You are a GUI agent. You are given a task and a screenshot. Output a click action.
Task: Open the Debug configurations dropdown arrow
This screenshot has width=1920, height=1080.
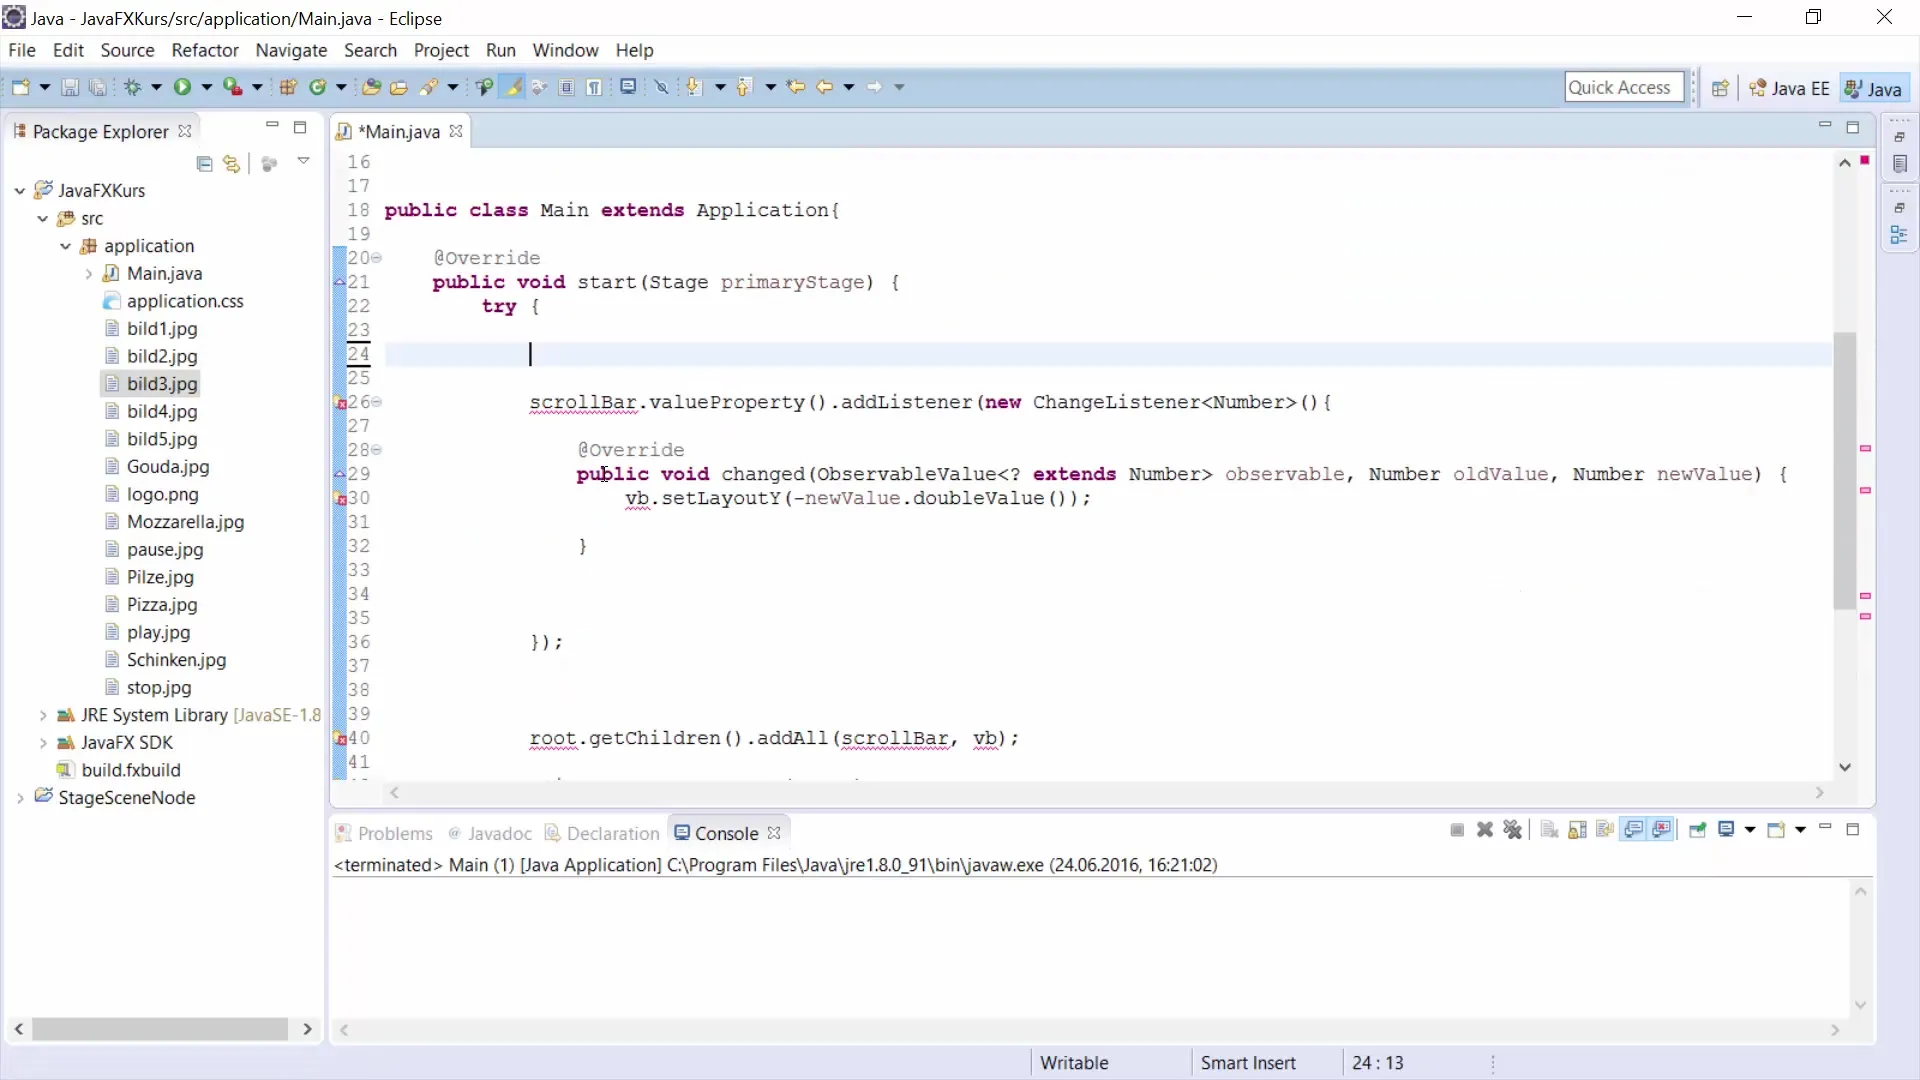tap(156, 87)
